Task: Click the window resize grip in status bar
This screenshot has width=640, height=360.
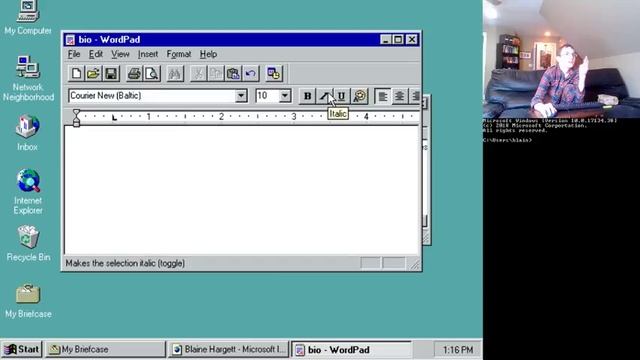Action: click(415, 264)
